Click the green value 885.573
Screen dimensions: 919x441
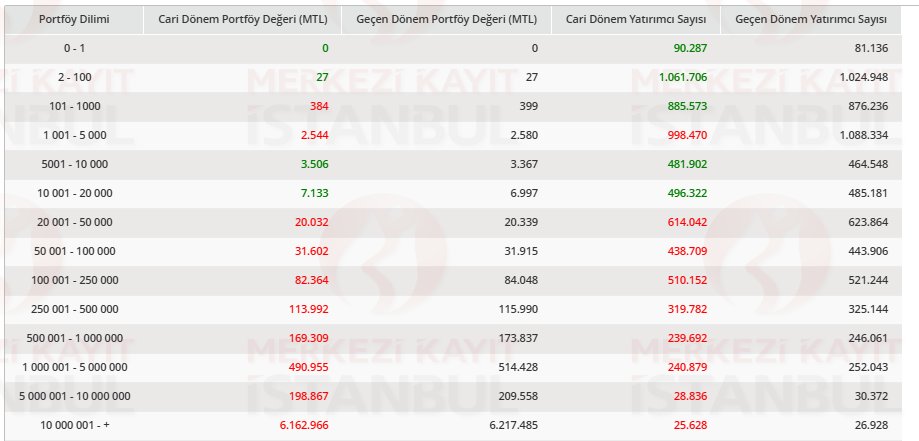click(687, 106)
